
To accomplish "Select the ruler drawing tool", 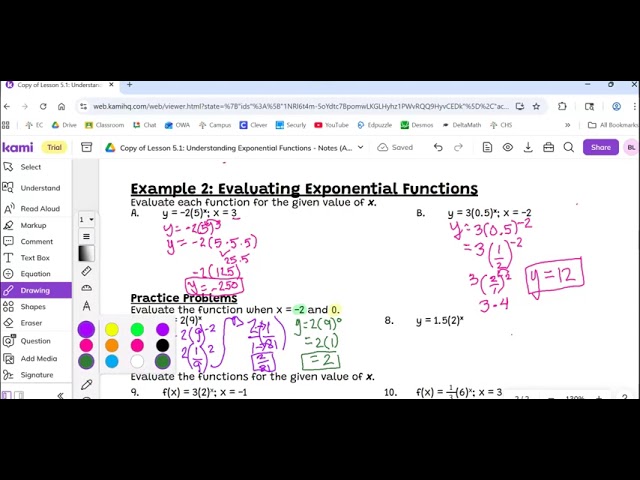I will point(87,271).
